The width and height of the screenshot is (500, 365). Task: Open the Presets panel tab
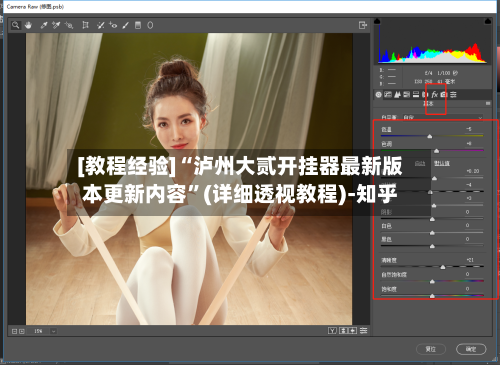(x=453, y=95)
